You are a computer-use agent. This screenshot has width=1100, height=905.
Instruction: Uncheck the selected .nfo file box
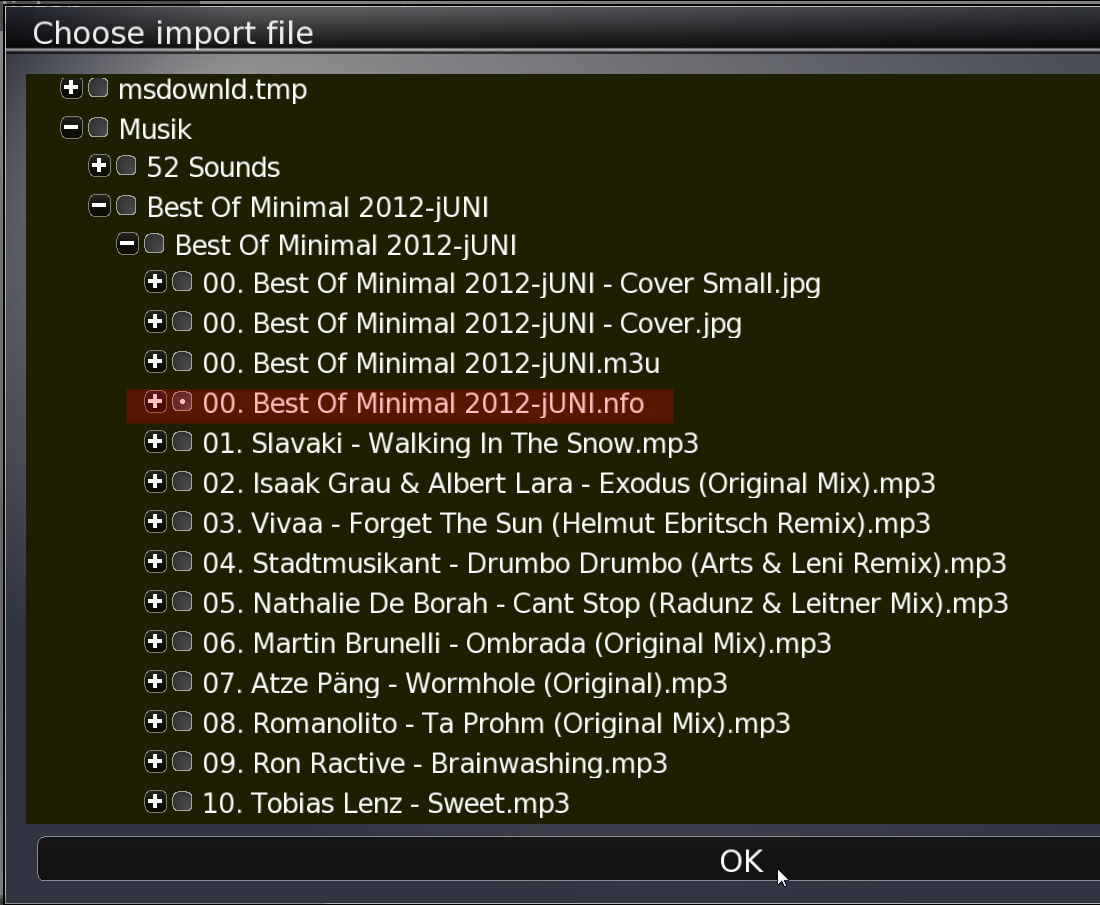click(182, 402)
